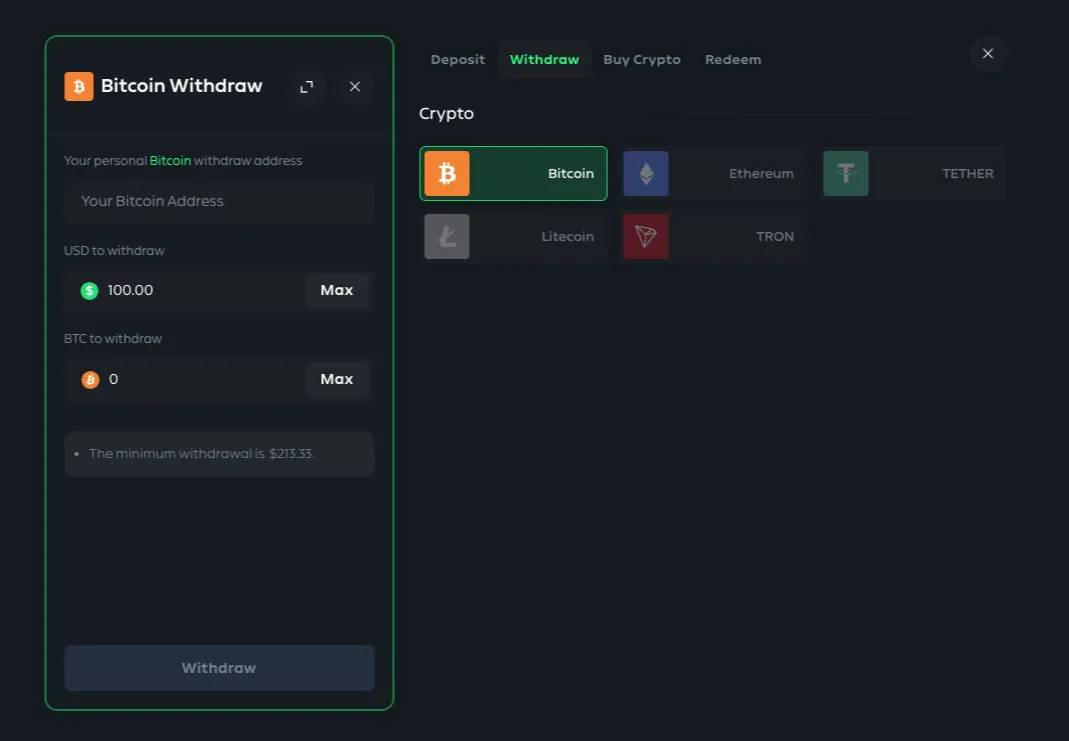Select Bitcoin as the withdrawal currency
Image resolution: width=1069 pixels, height=741 pixels.
pyautogui.click(x=513, y=172)
